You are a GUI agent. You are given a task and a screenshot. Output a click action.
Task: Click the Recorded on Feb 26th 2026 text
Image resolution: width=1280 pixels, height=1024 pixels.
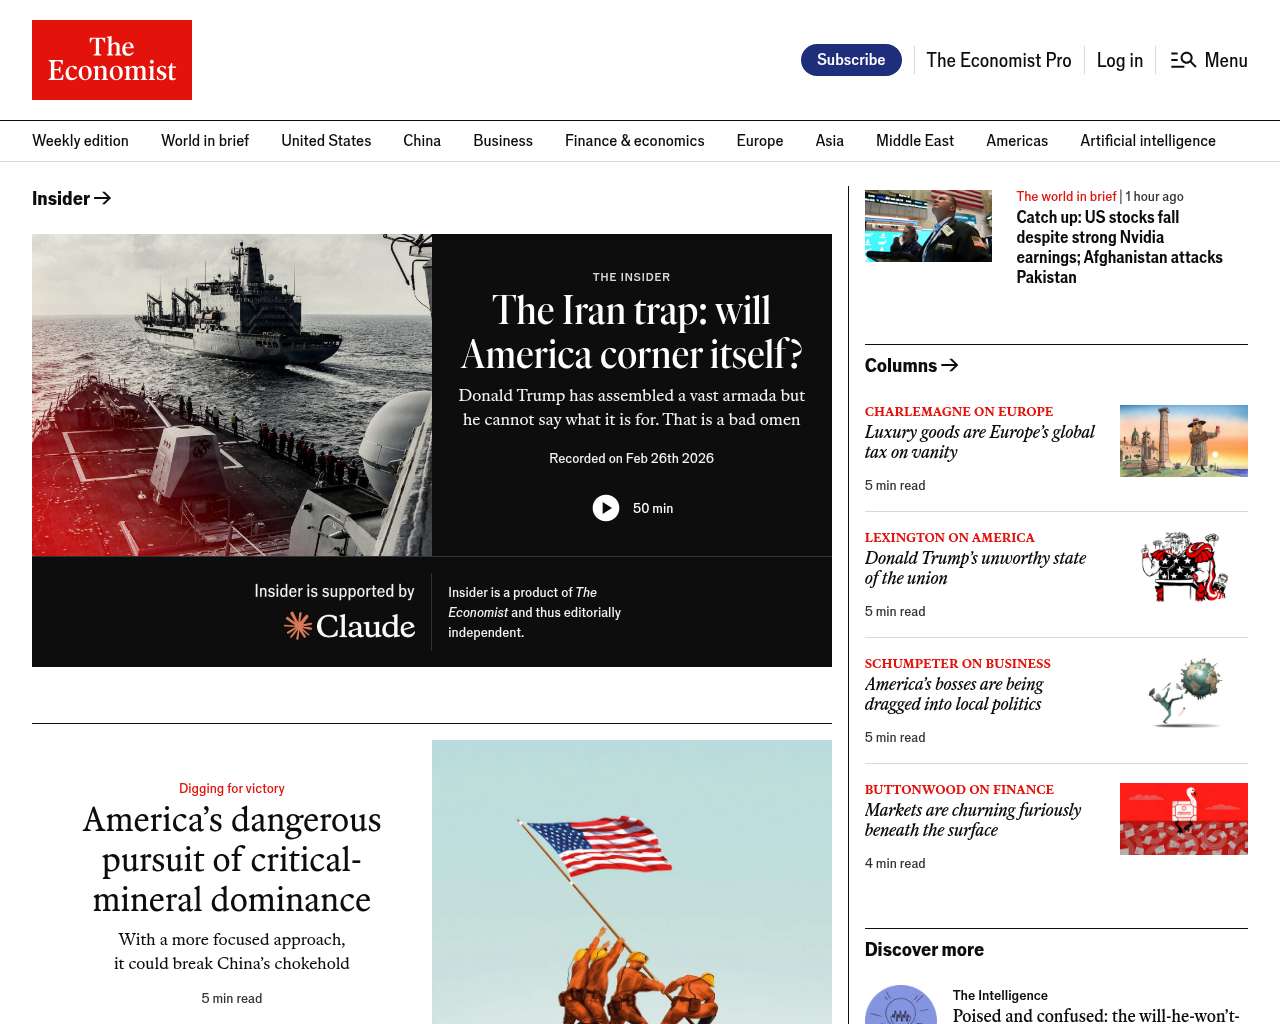pyautogui.click(x=632, y=459)
